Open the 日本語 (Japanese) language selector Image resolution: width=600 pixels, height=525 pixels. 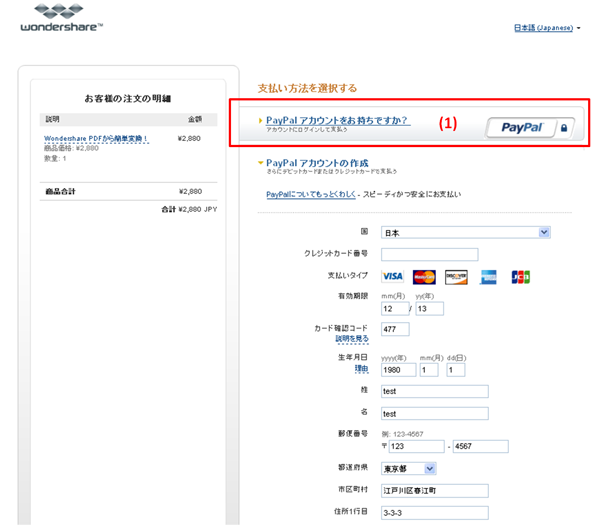(547, 28)
